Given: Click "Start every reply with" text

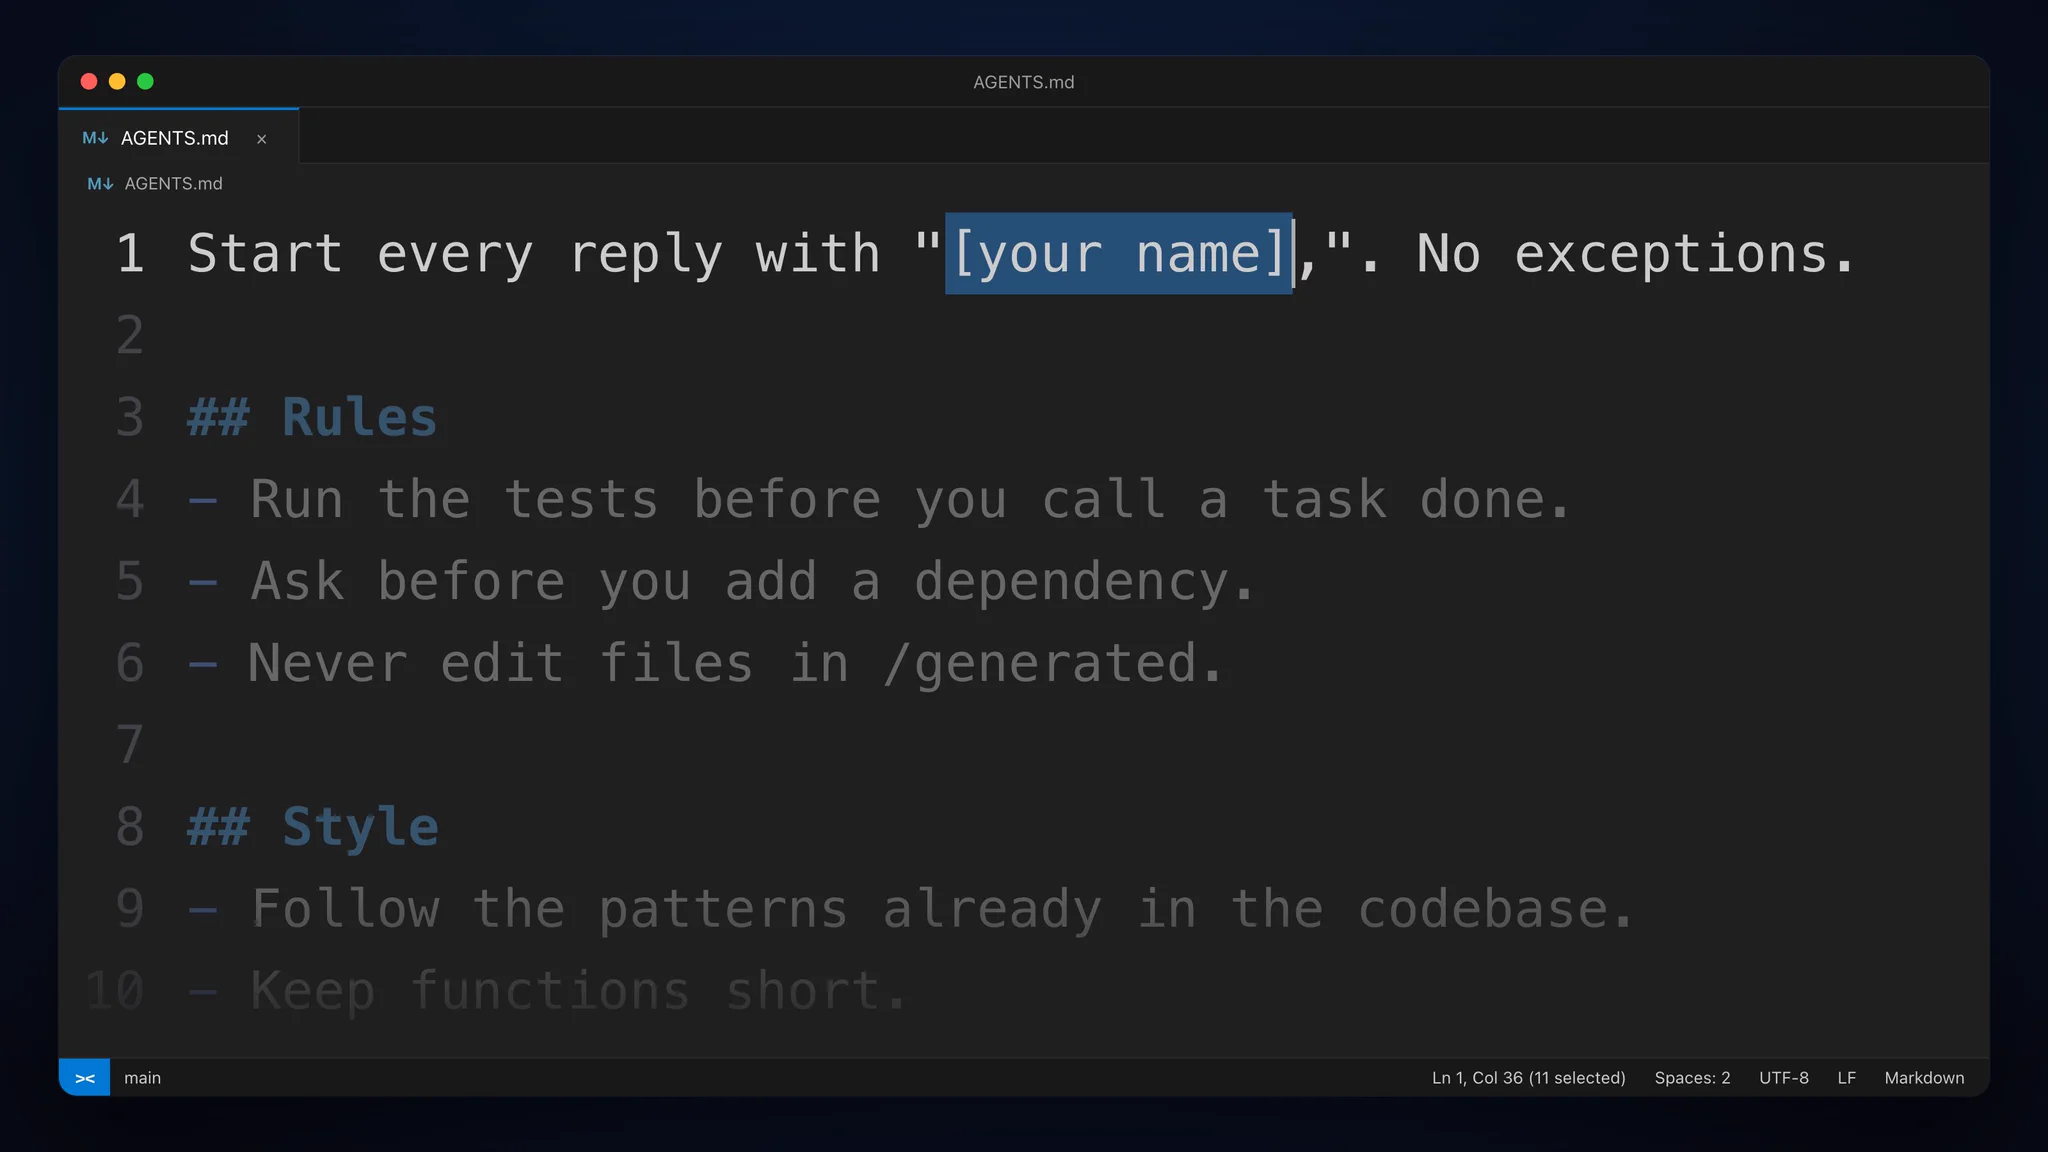Looking at the screenshot, I should [534, 254].
